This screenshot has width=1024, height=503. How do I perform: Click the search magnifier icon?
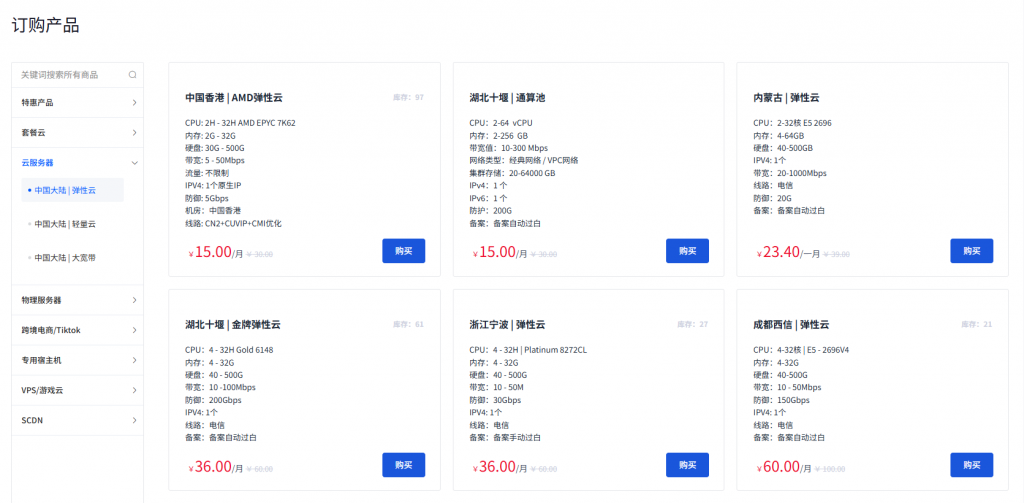132,74
